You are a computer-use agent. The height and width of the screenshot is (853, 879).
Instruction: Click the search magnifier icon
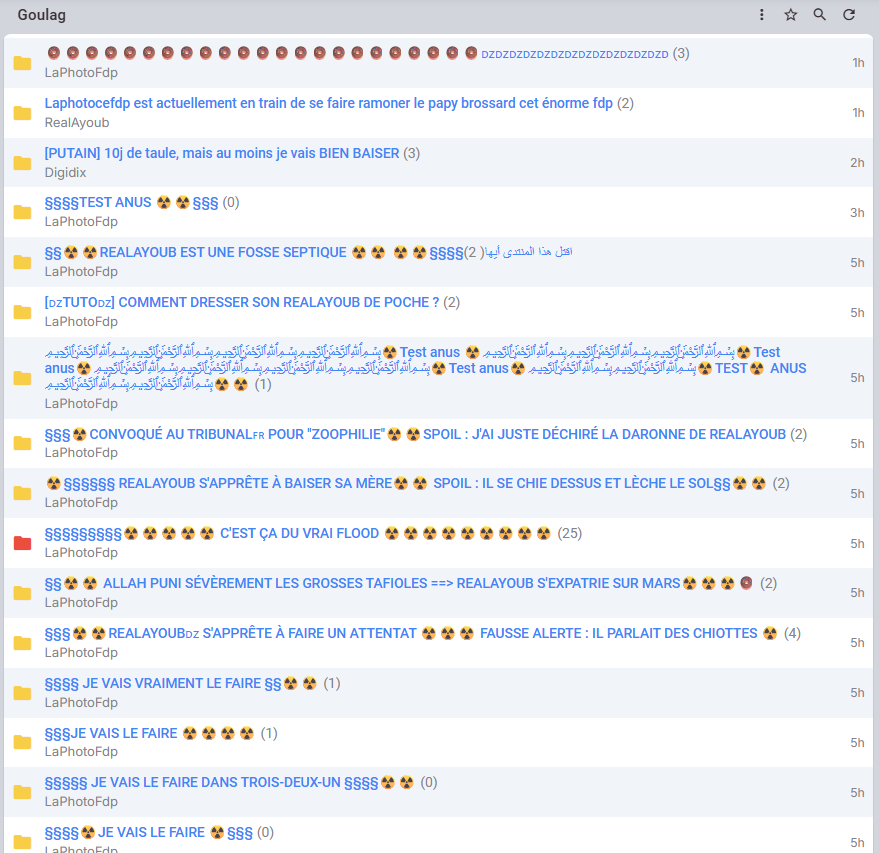820,15
